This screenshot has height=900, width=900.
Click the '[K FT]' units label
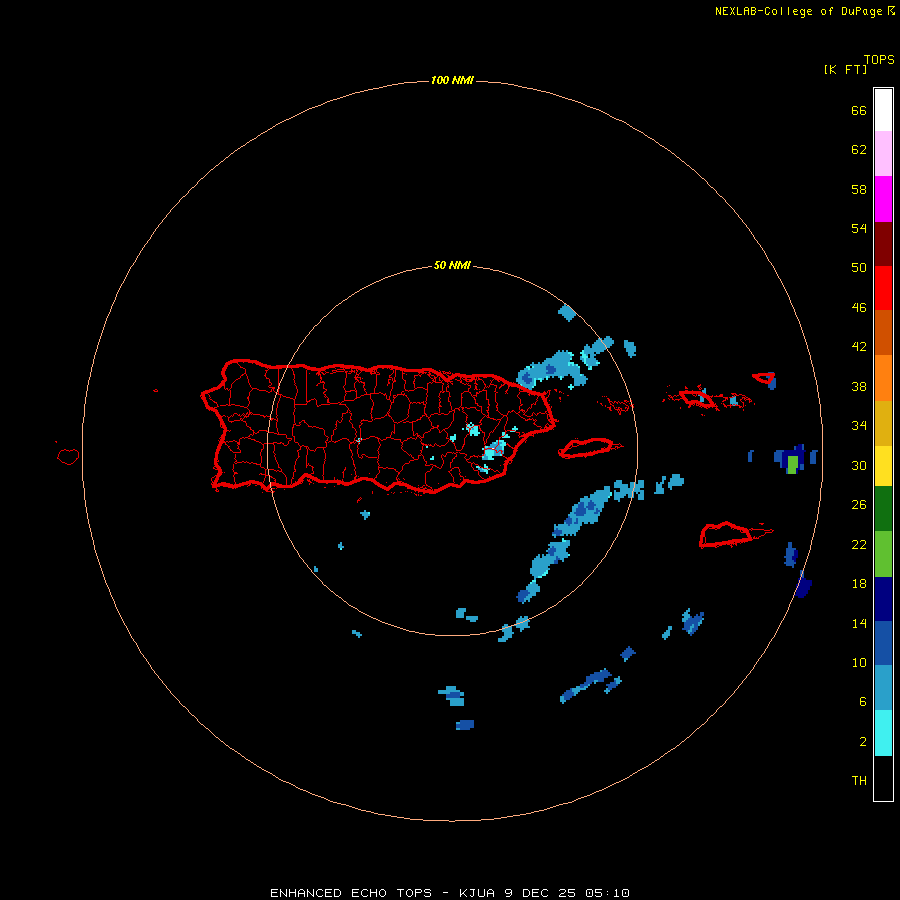click(x=845, y=69)
